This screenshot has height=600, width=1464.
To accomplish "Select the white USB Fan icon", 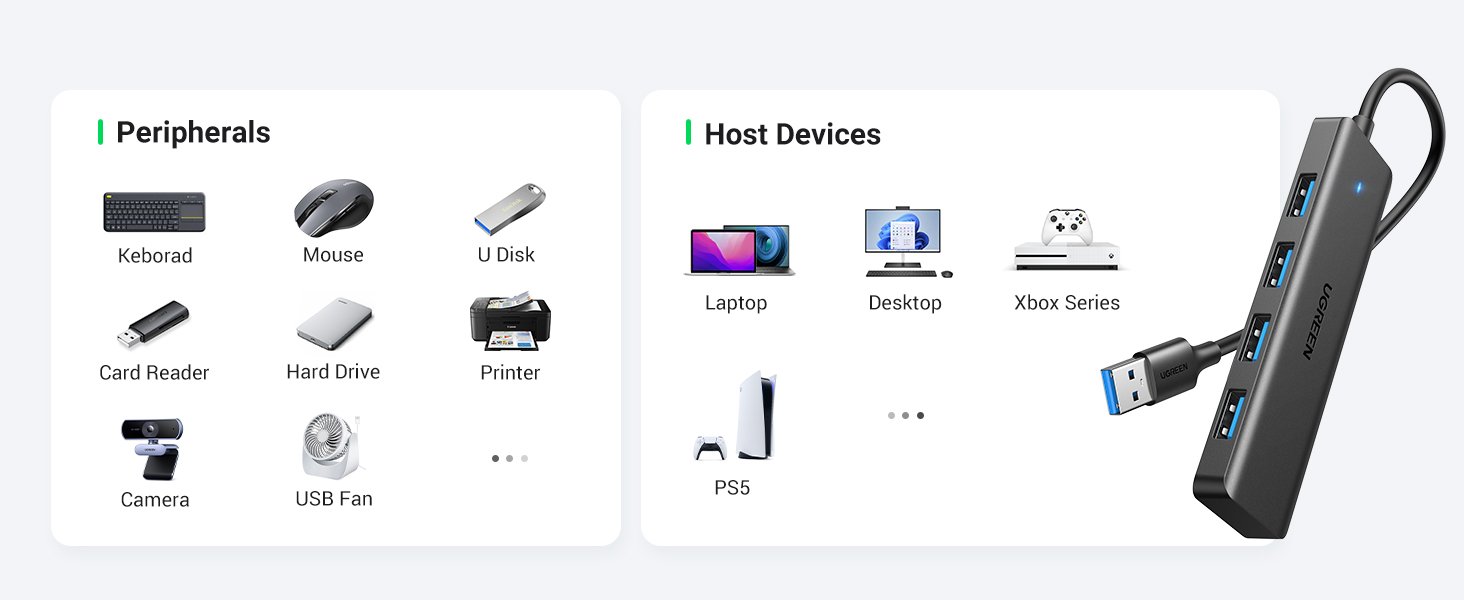I will 333,446.
